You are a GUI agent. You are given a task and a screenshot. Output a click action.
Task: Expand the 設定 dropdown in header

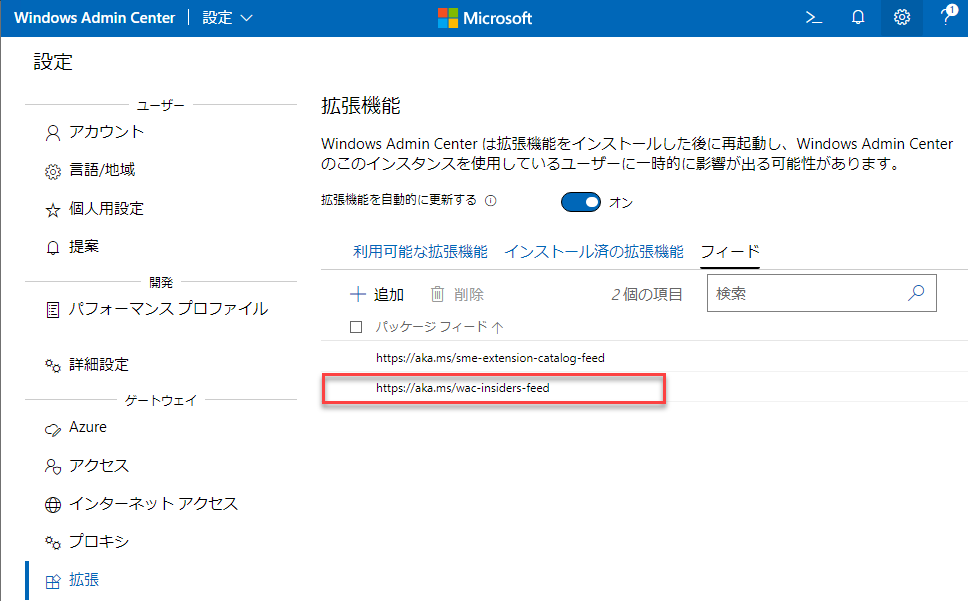coord(227,18)
